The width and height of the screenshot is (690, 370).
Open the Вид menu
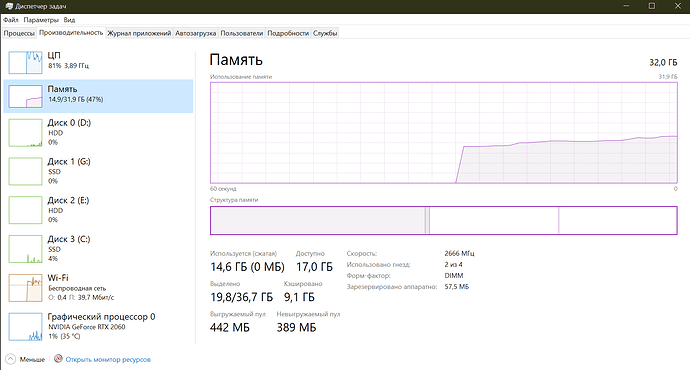[69, 20]
